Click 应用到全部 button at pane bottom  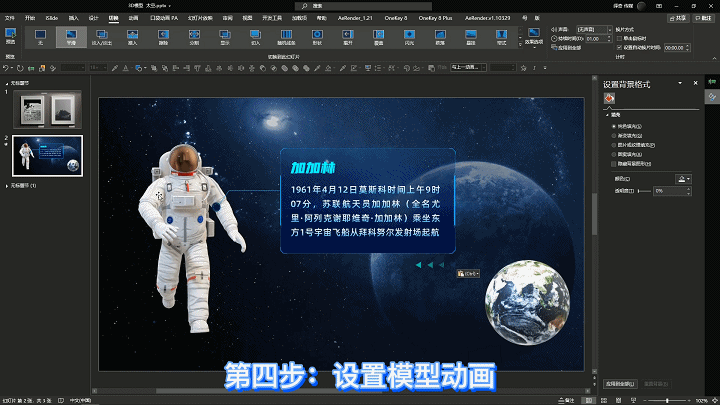pyautogui.click(x=620, y=384)
